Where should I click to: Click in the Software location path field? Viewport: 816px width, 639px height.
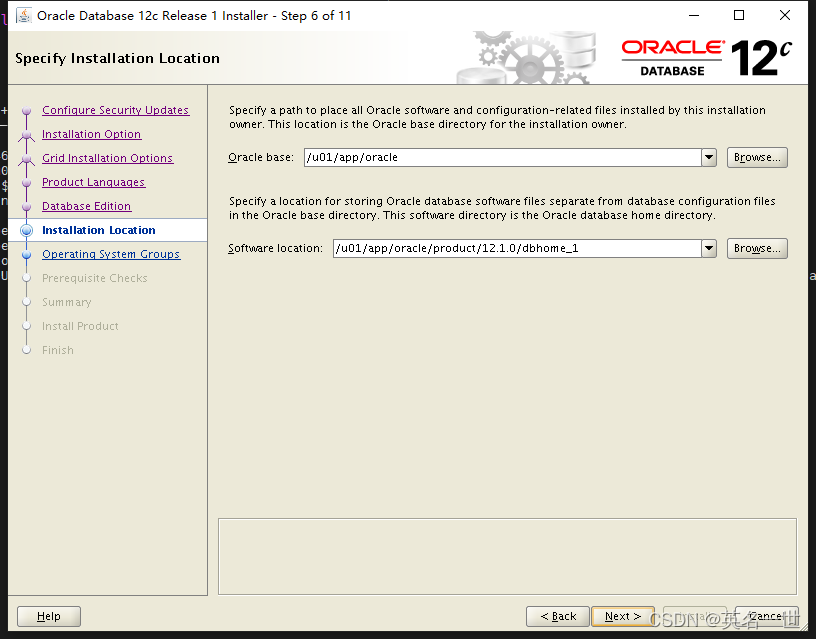[x=517, y=248]
